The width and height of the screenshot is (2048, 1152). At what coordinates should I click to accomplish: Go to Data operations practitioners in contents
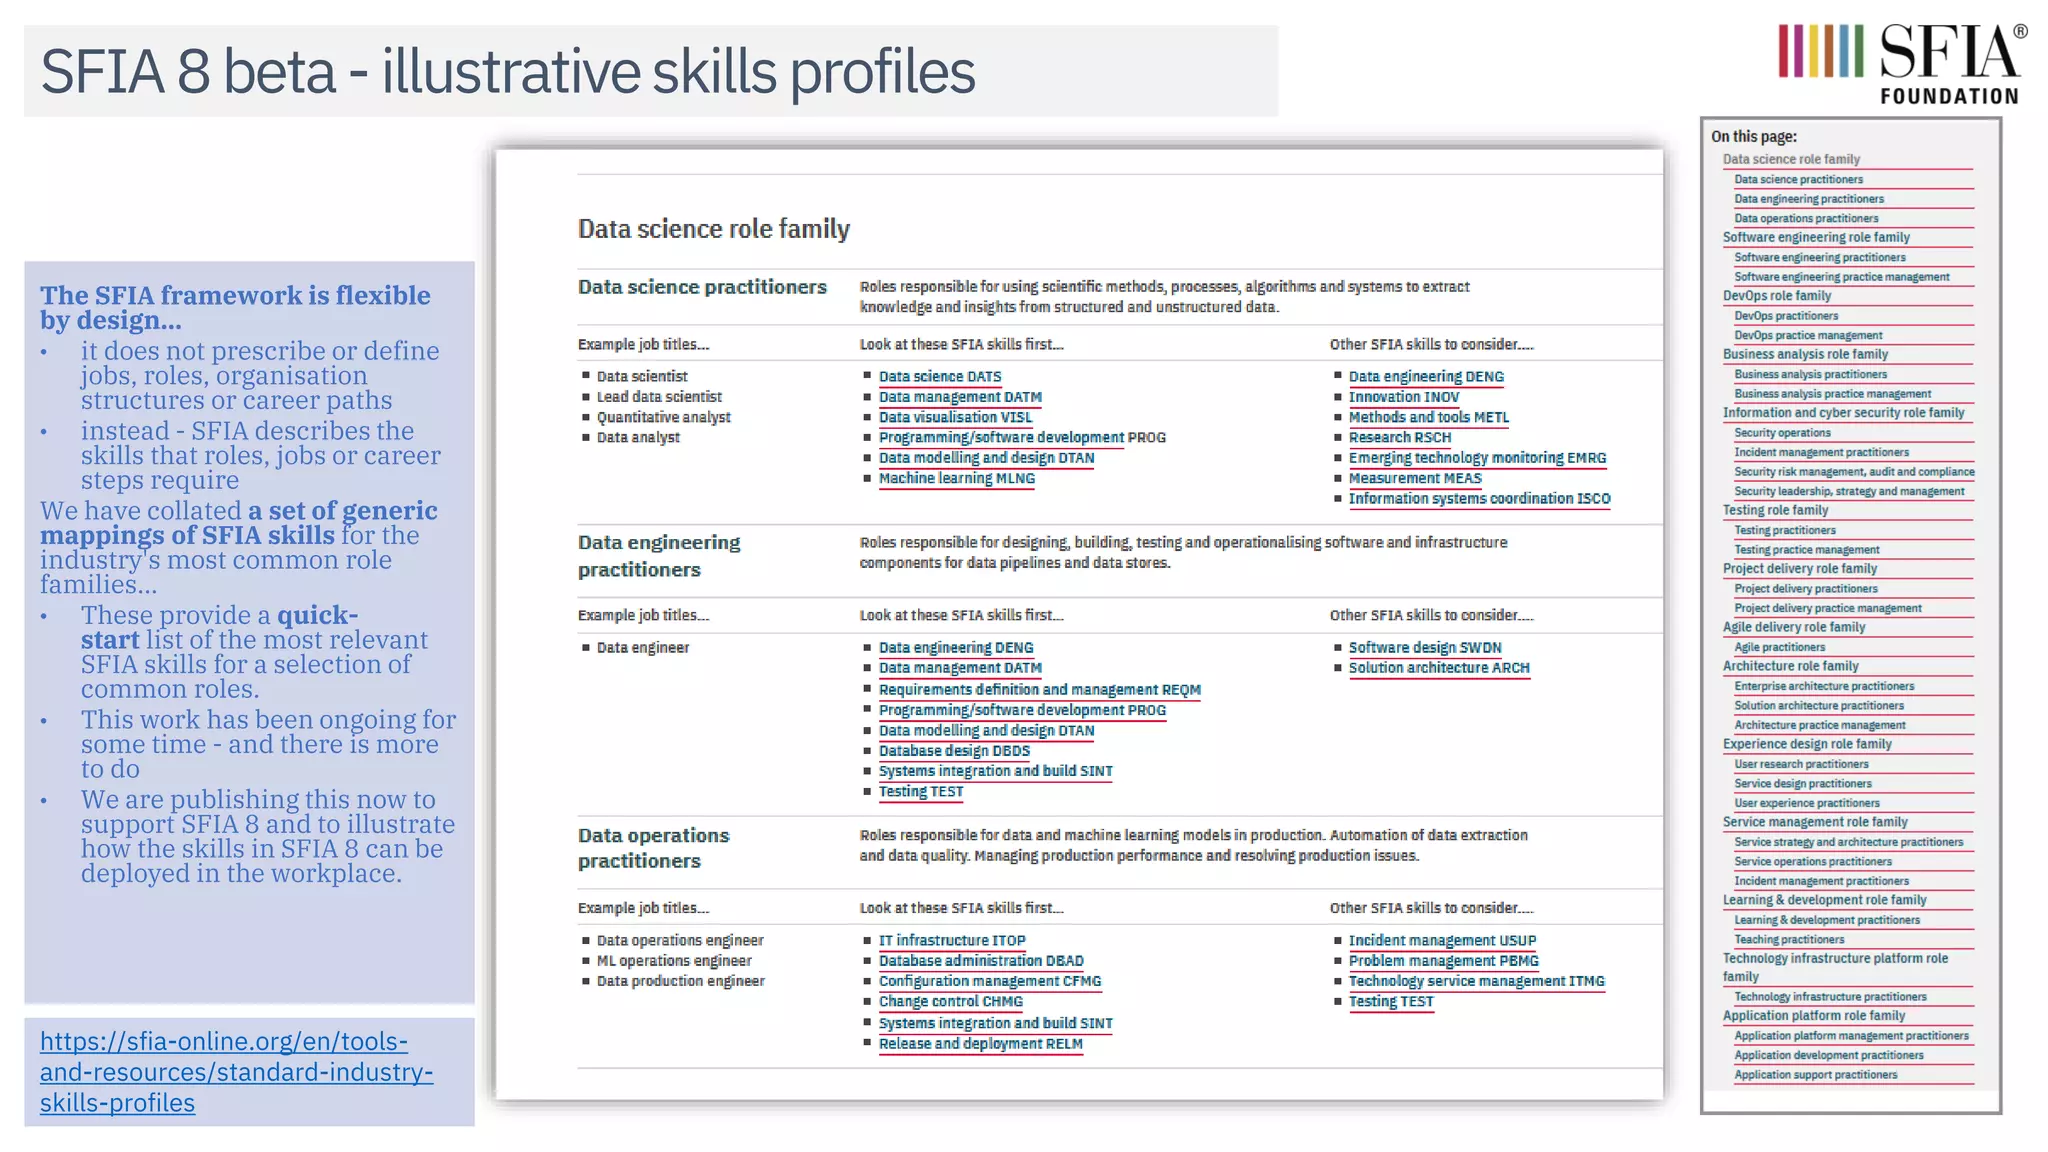pyautogui.click(x=1806, y=219)
